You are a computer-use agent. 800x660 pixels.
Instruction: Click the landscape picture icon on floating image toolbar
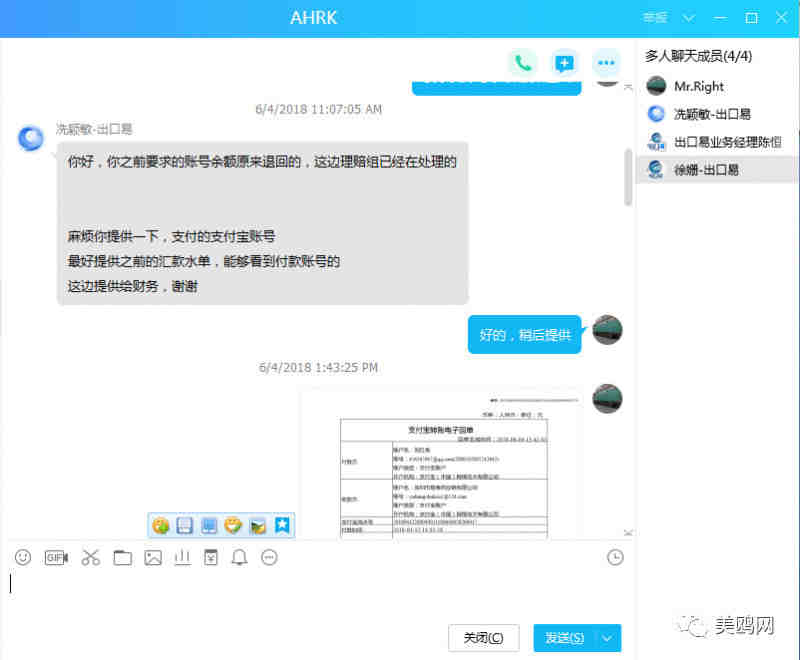(258, 525)
